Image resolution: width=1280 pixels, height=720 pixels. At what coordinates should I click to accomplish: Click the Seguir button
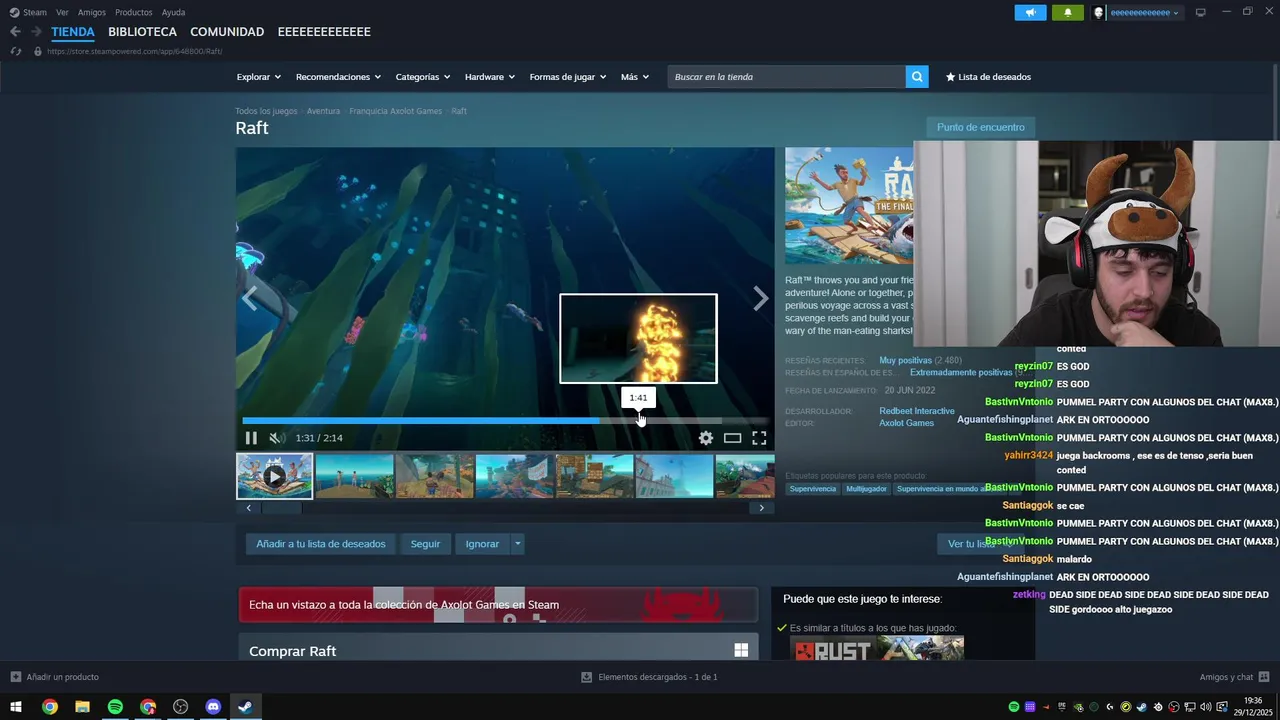425,544
